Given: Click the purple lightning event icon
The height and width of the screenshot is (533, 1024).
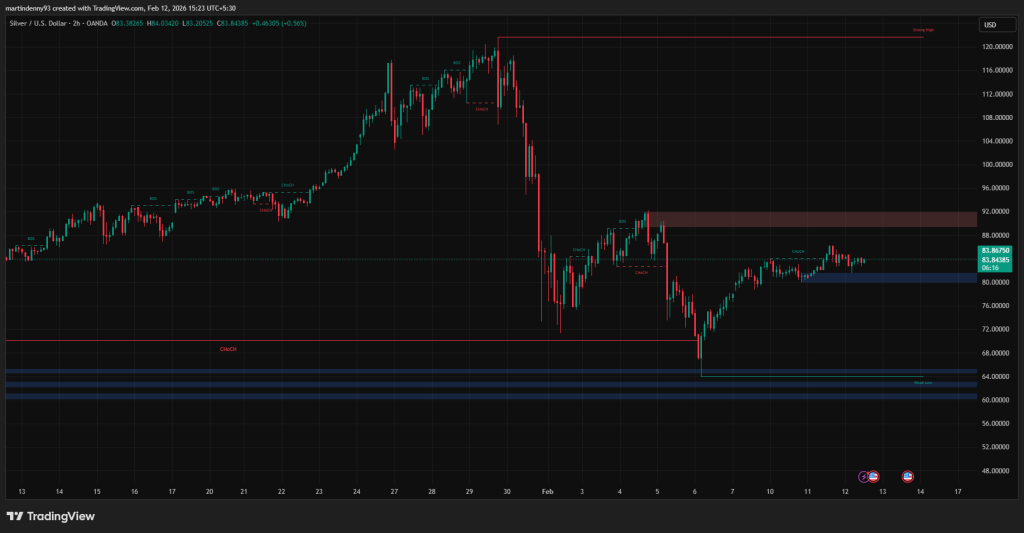Looking at the screenshot, I should (x=864, y=476).
